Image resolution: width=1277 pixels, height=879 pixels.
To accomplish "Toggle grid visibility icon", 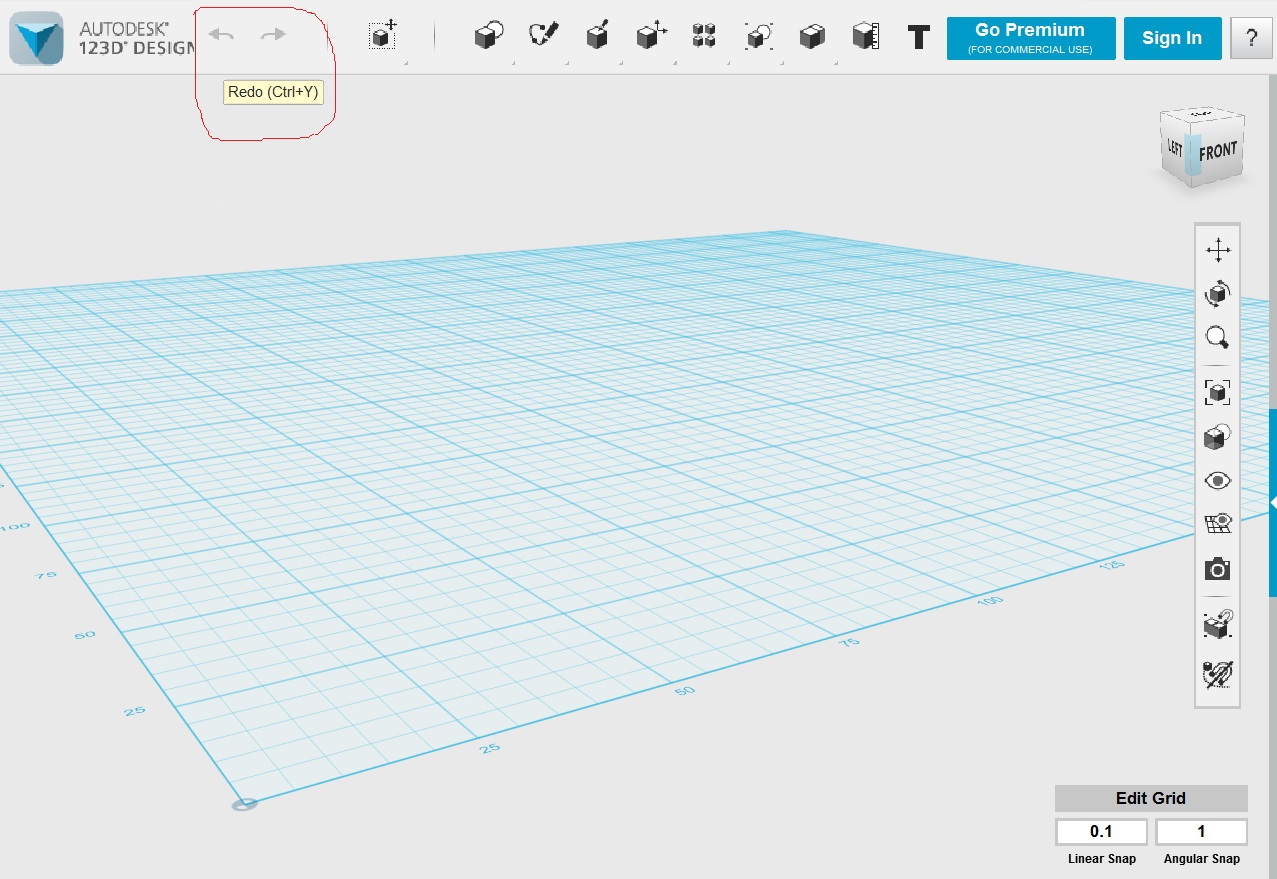I will pyautogui.click(x=1217, y=525).
